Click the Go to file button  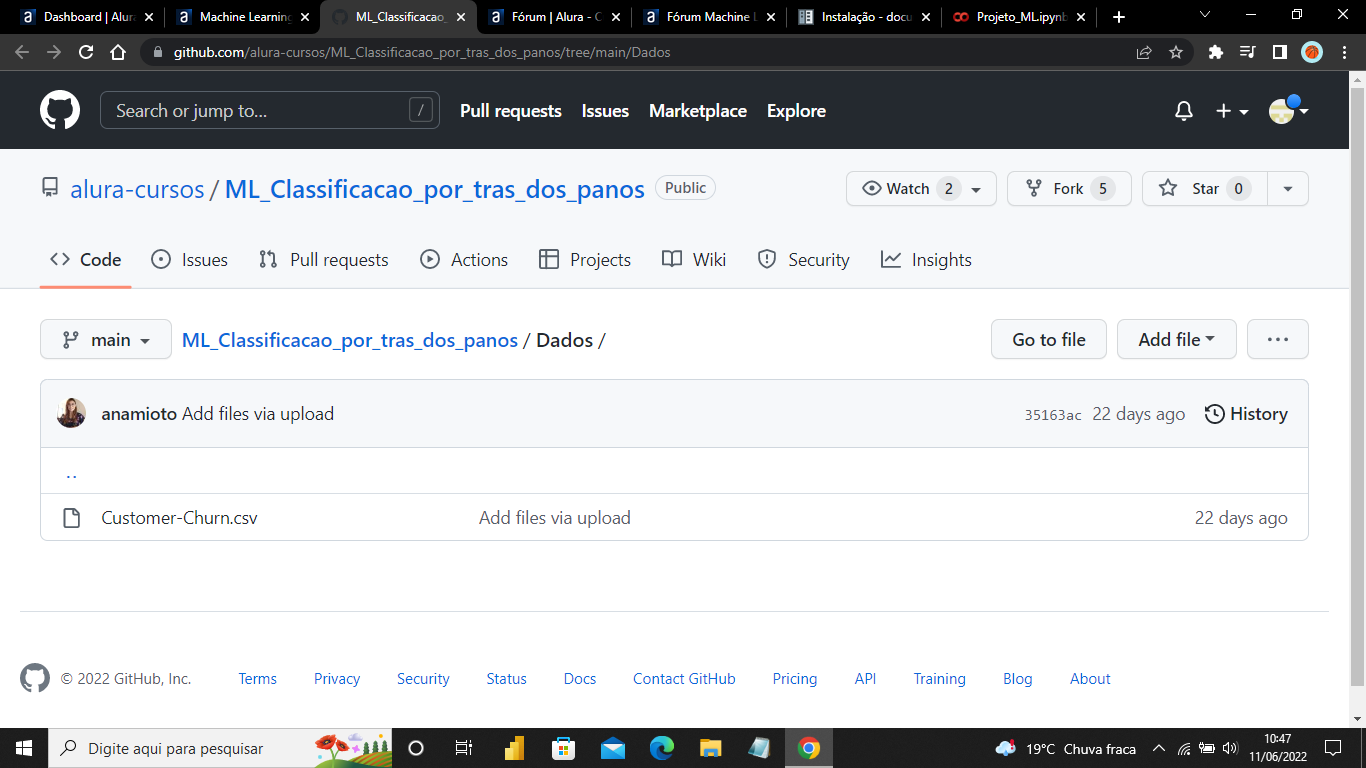[x=1049, y=339]
